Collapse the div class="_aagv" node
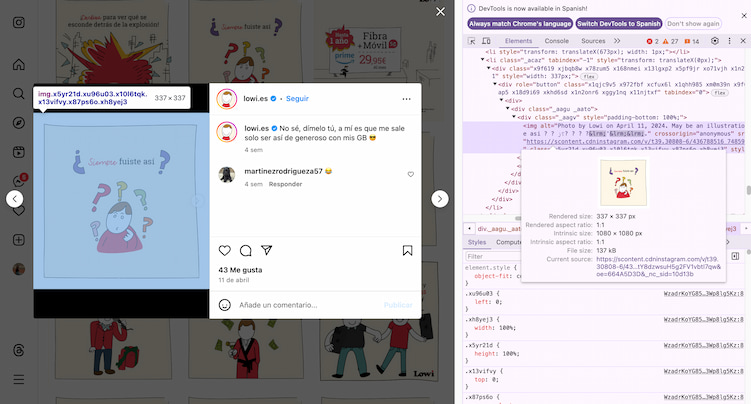The image size is (751, 404). coord(514,117)
